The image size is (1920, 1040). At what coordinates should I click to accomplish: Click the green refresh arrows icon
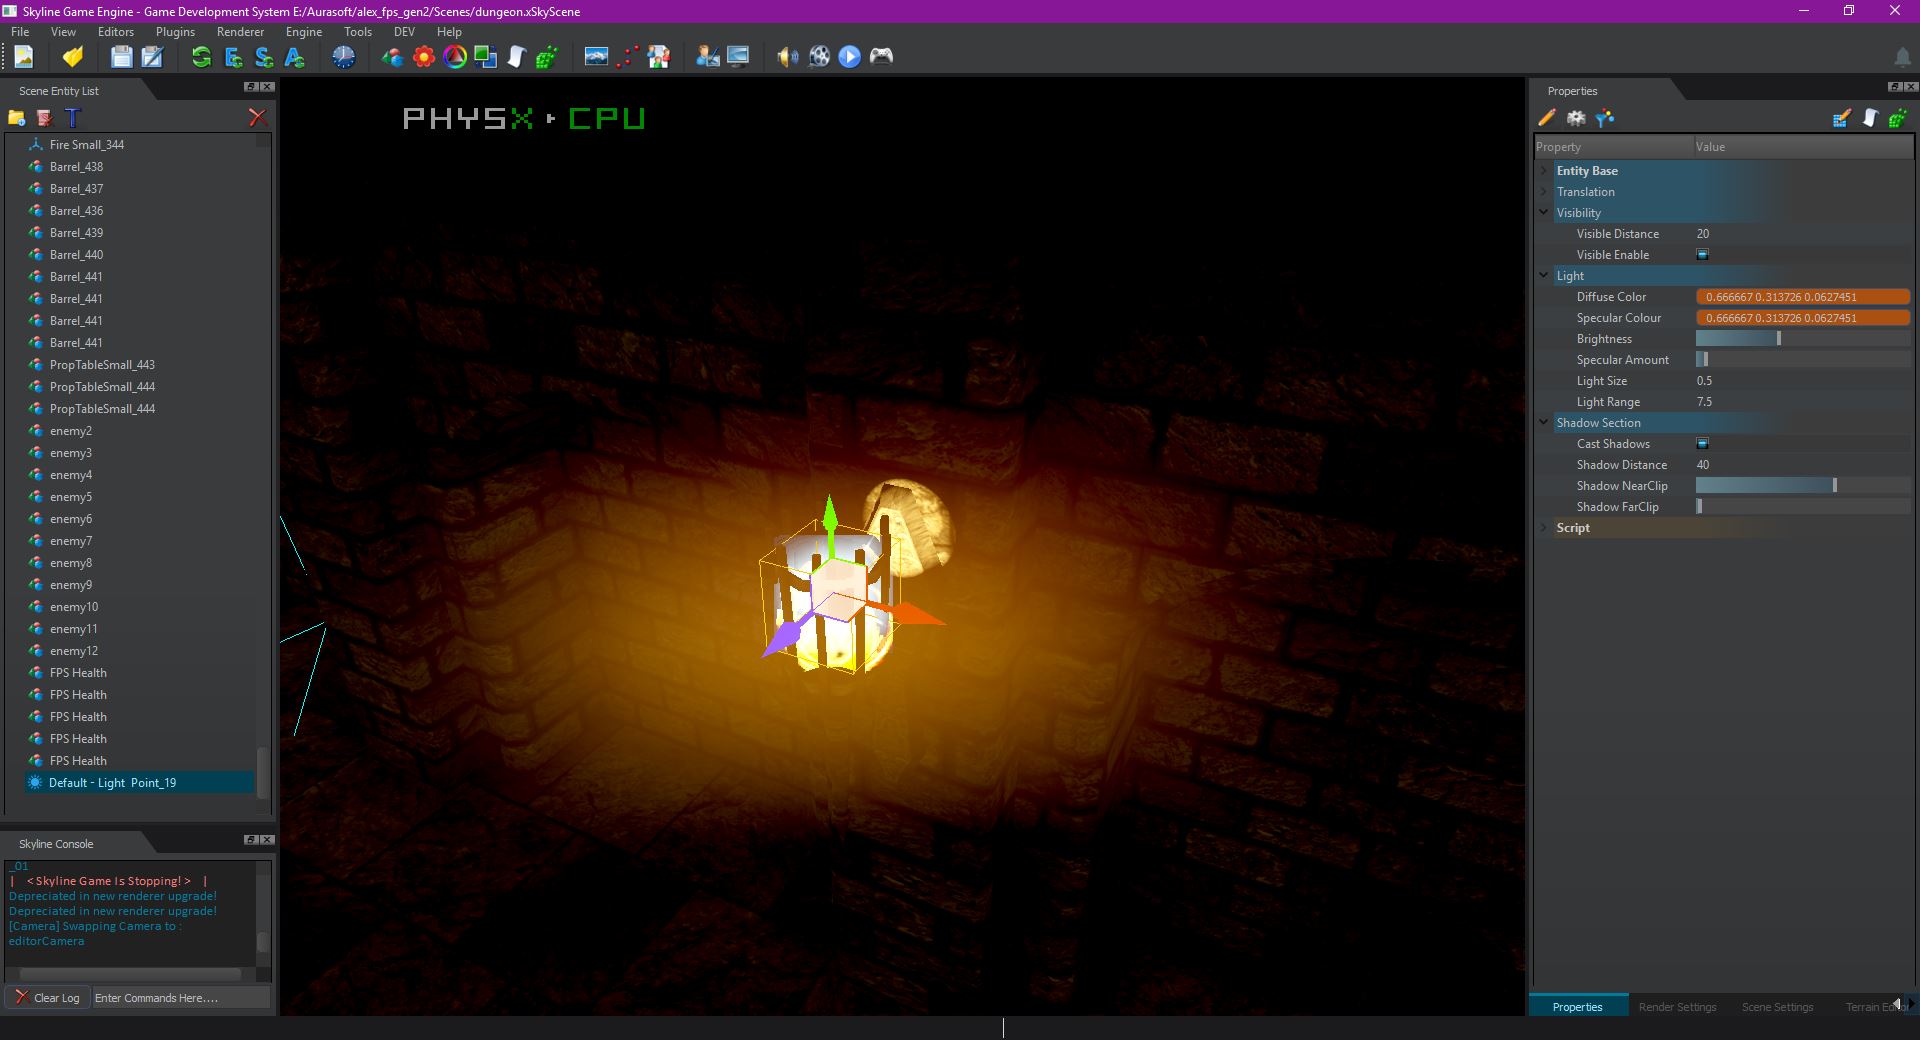point(201,57)
